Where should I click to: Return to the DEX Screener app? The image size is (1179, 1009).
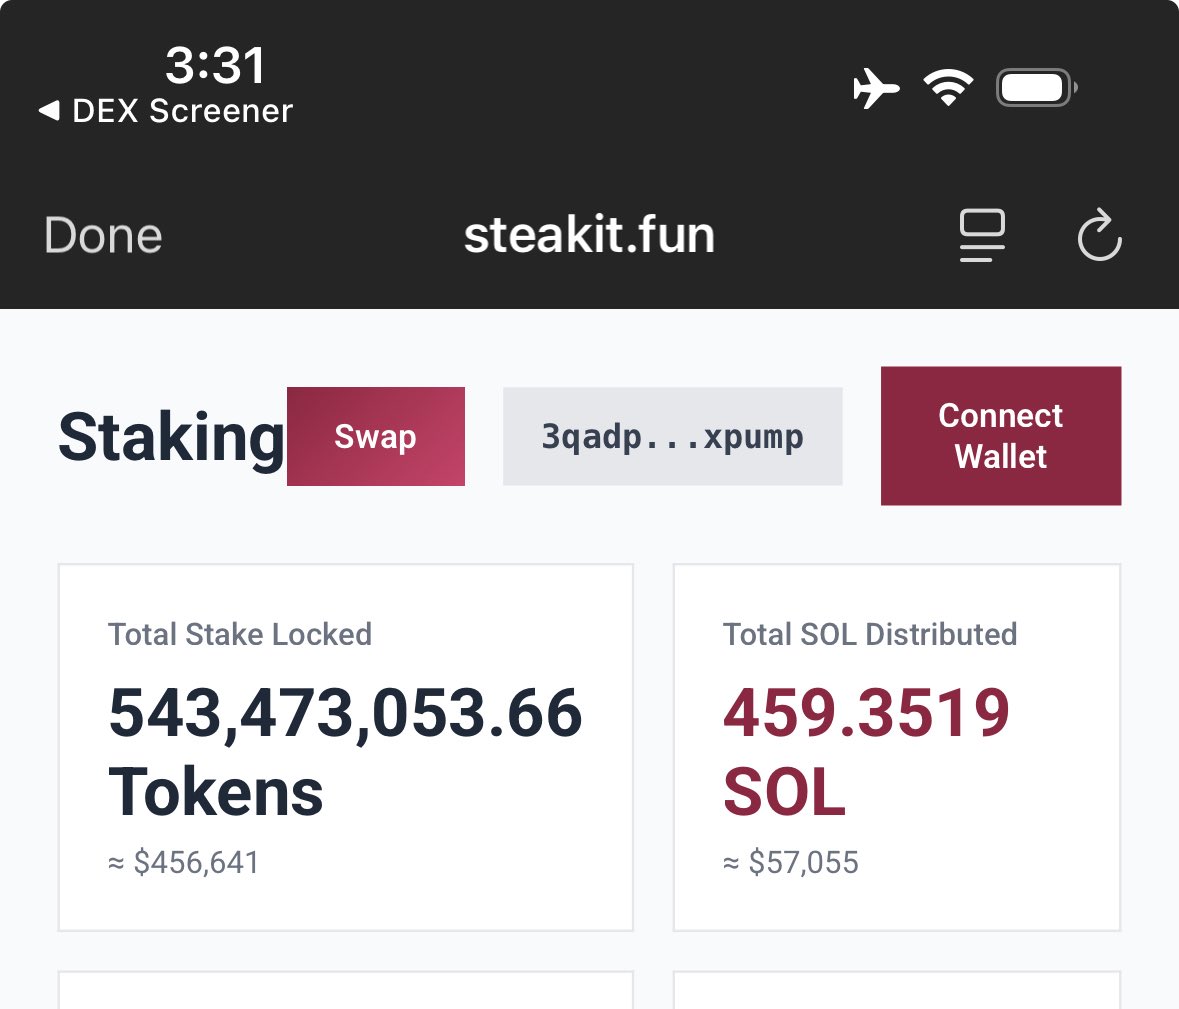click(x=165, y=111)
